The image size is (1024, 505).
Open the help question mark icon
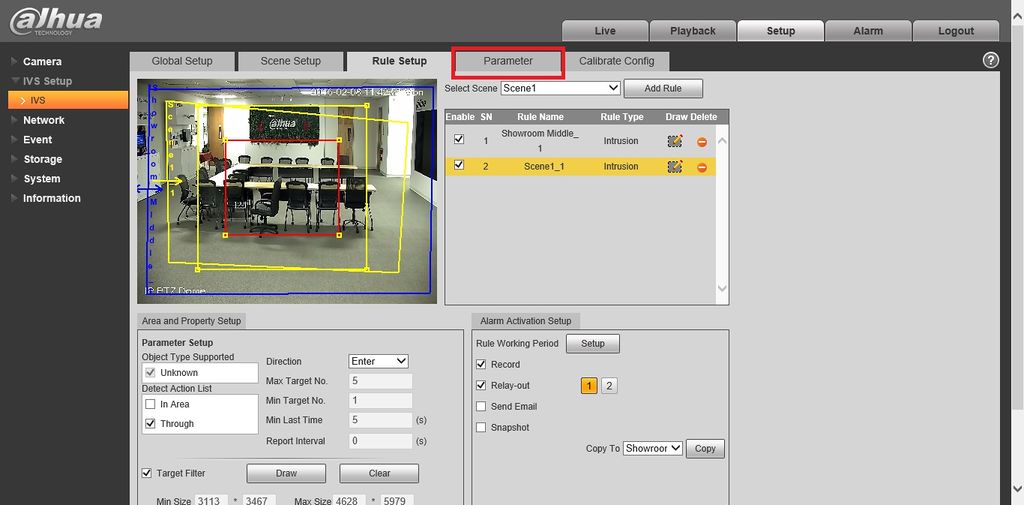991,60
